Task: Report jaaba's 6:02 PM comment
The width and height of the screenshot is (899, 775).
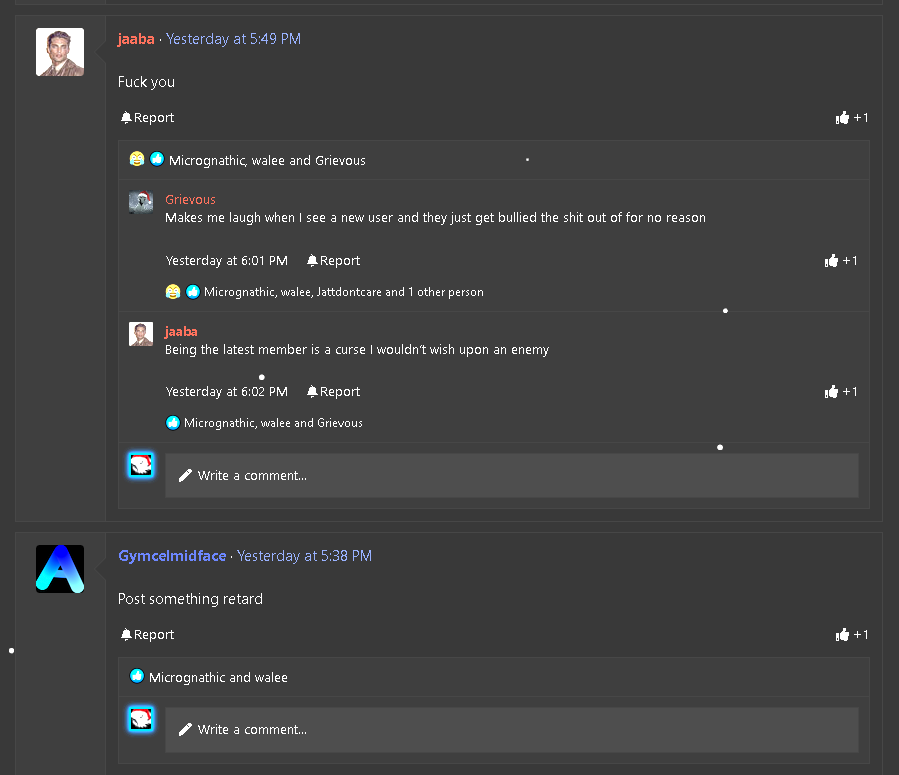Action: click(333, 392)
